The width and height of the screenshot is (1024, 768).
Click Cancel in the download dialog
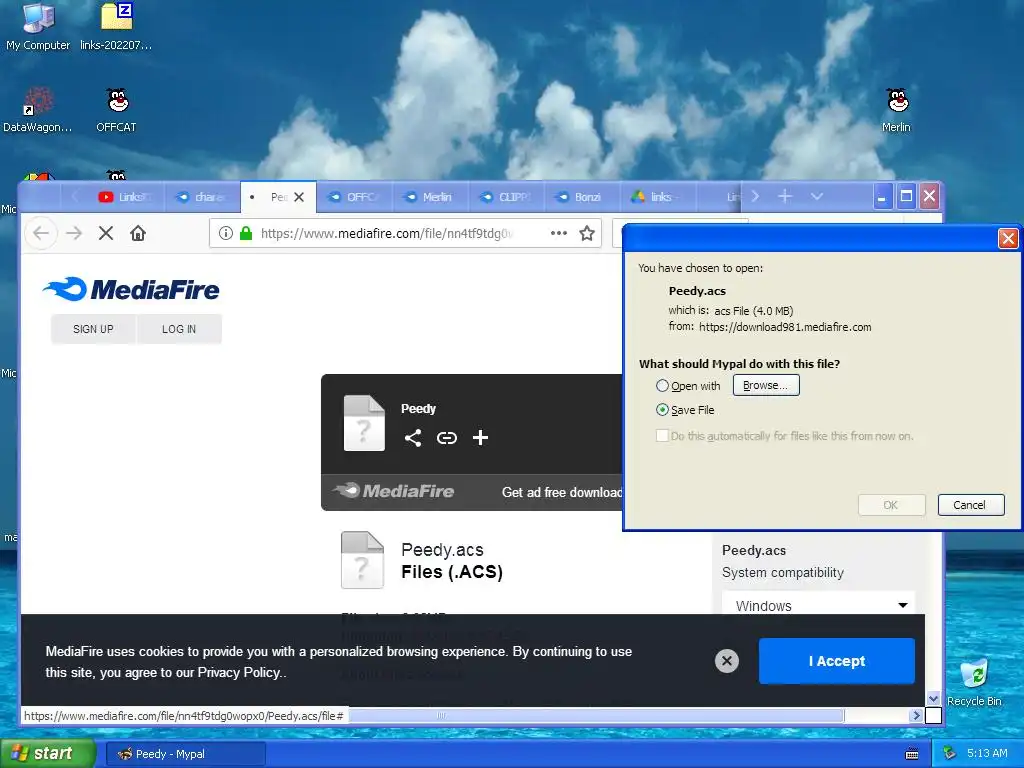970,505
